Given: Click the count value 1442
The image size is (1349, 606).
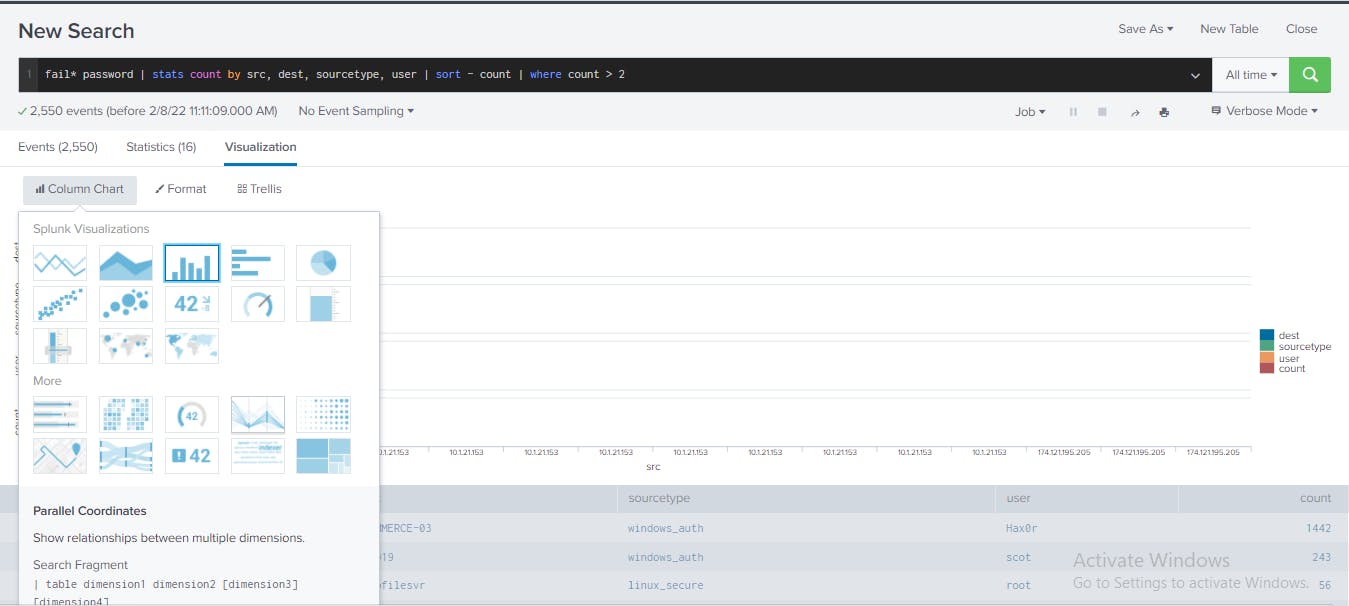Looking at the screenshot, I should [x=1319, y=528].
